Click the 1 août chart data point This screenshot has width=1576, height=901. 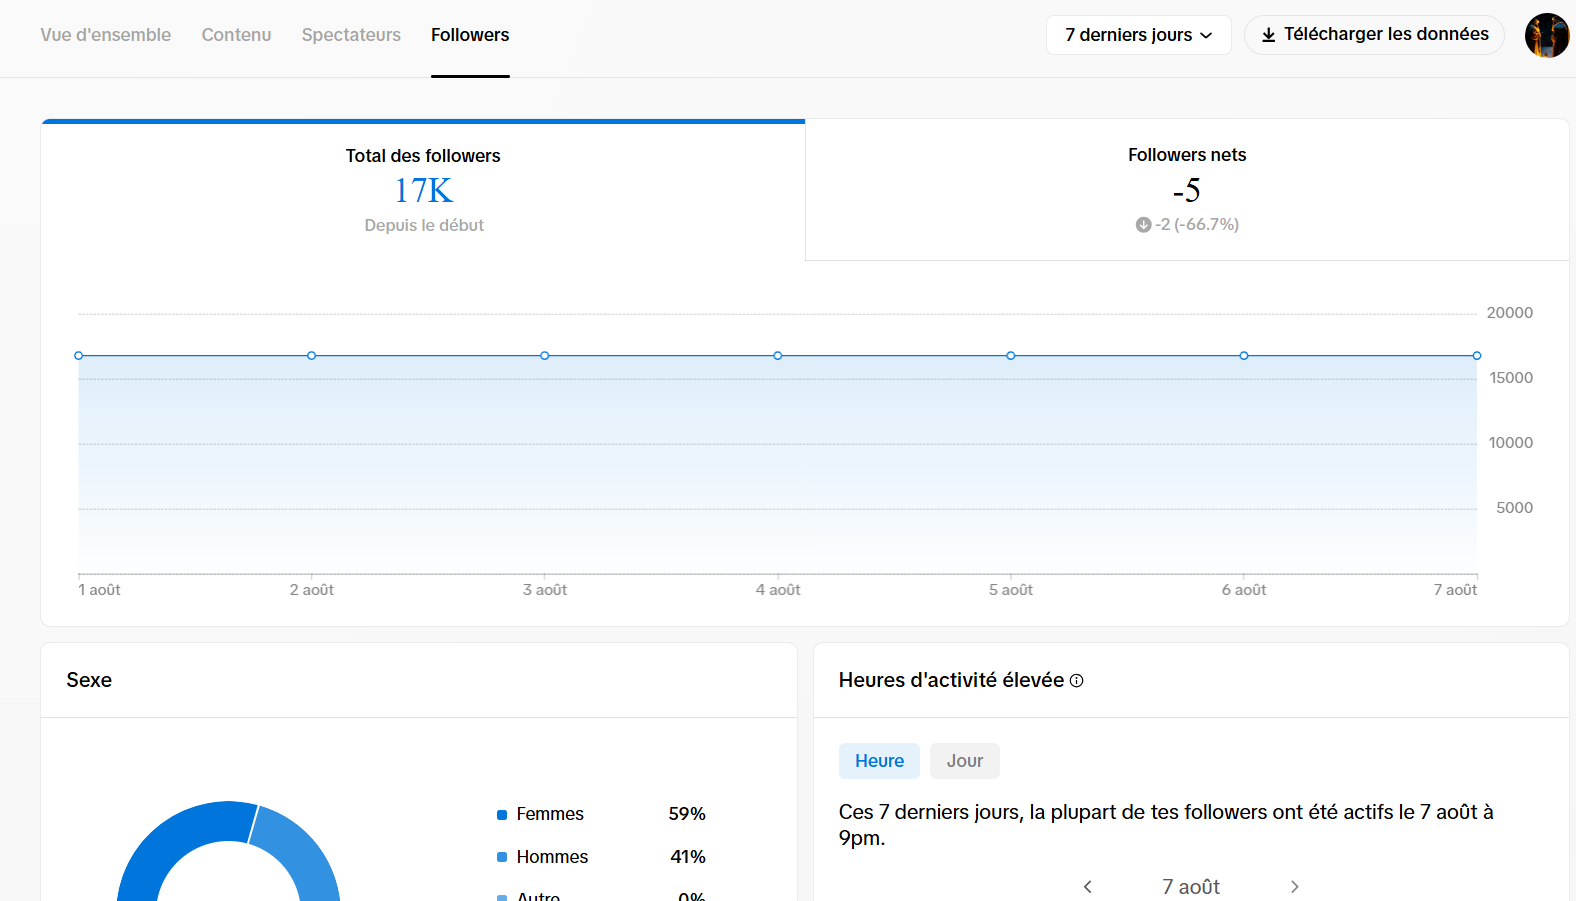(79, 356)
